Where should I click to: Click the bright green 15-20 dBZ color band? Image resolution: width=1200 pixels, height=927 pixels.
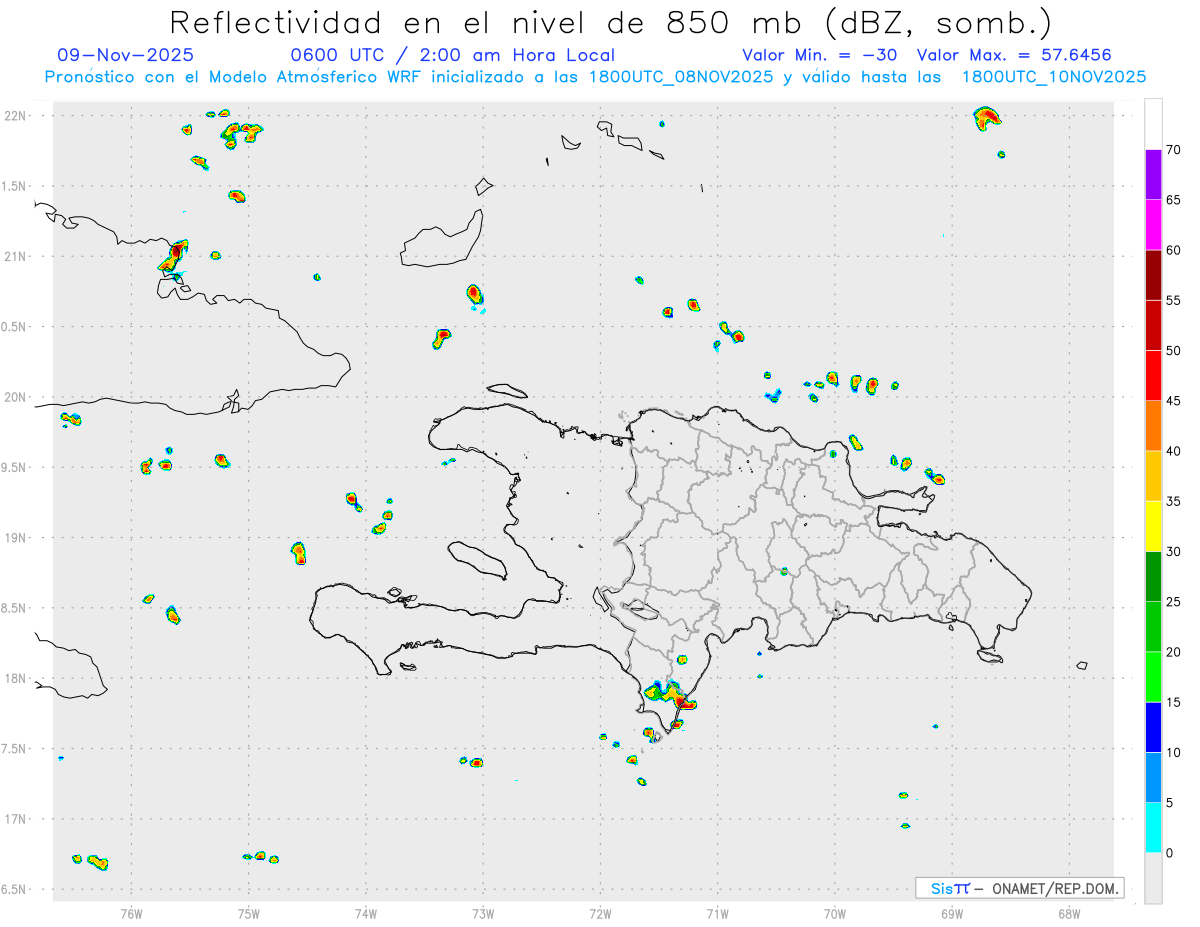pyautogui.click(x=1153, y=677)
